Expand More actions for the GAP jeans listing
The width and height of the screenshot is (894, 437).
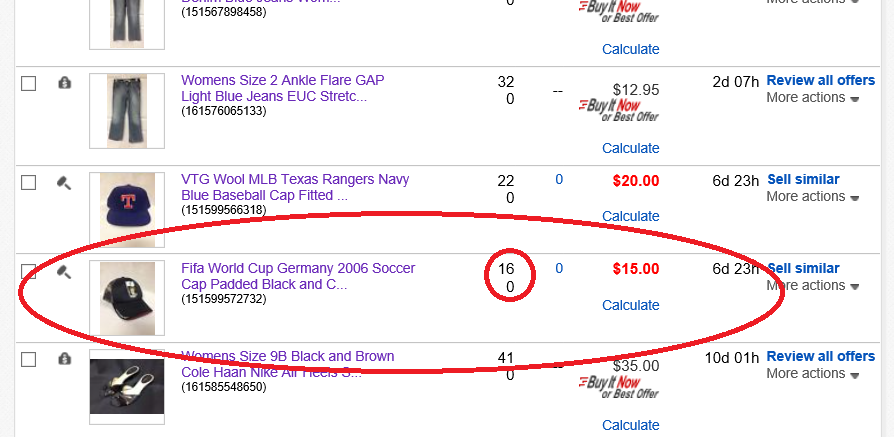[x=812, y=98]
